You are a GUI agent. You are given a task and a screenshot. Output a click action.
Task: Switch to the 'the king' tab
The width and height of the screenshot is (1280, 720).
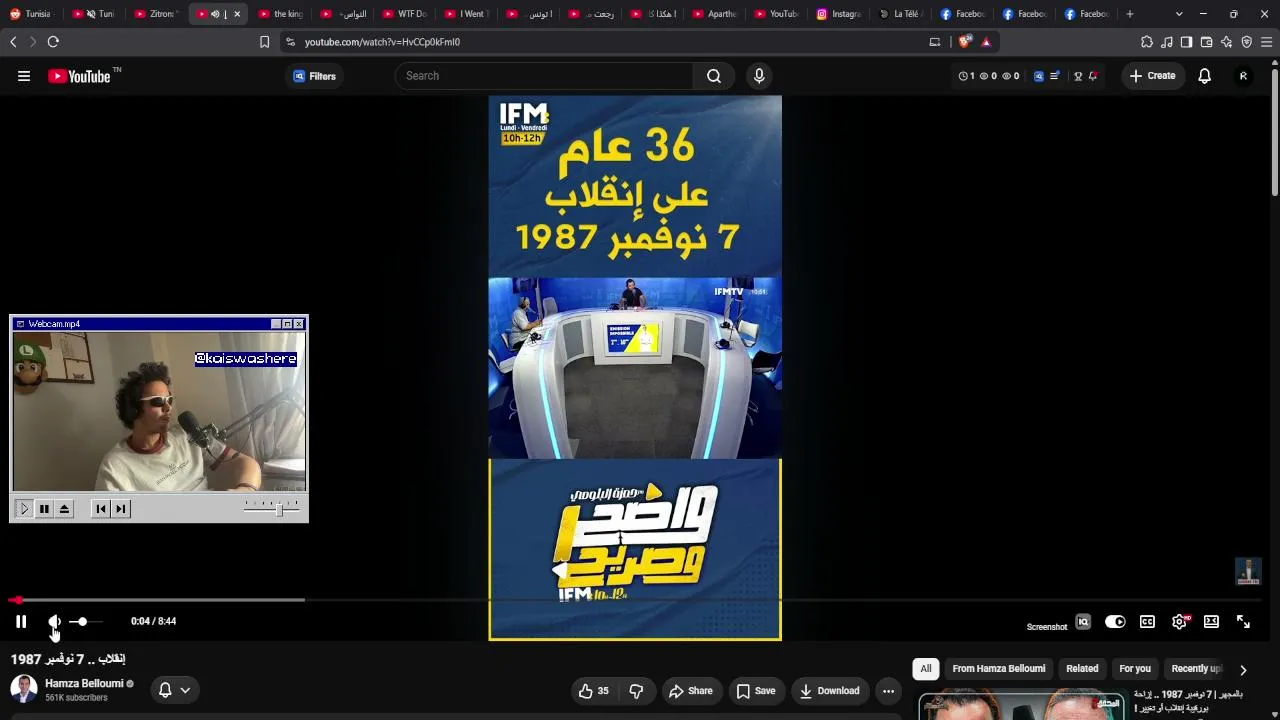pos(280,14)
